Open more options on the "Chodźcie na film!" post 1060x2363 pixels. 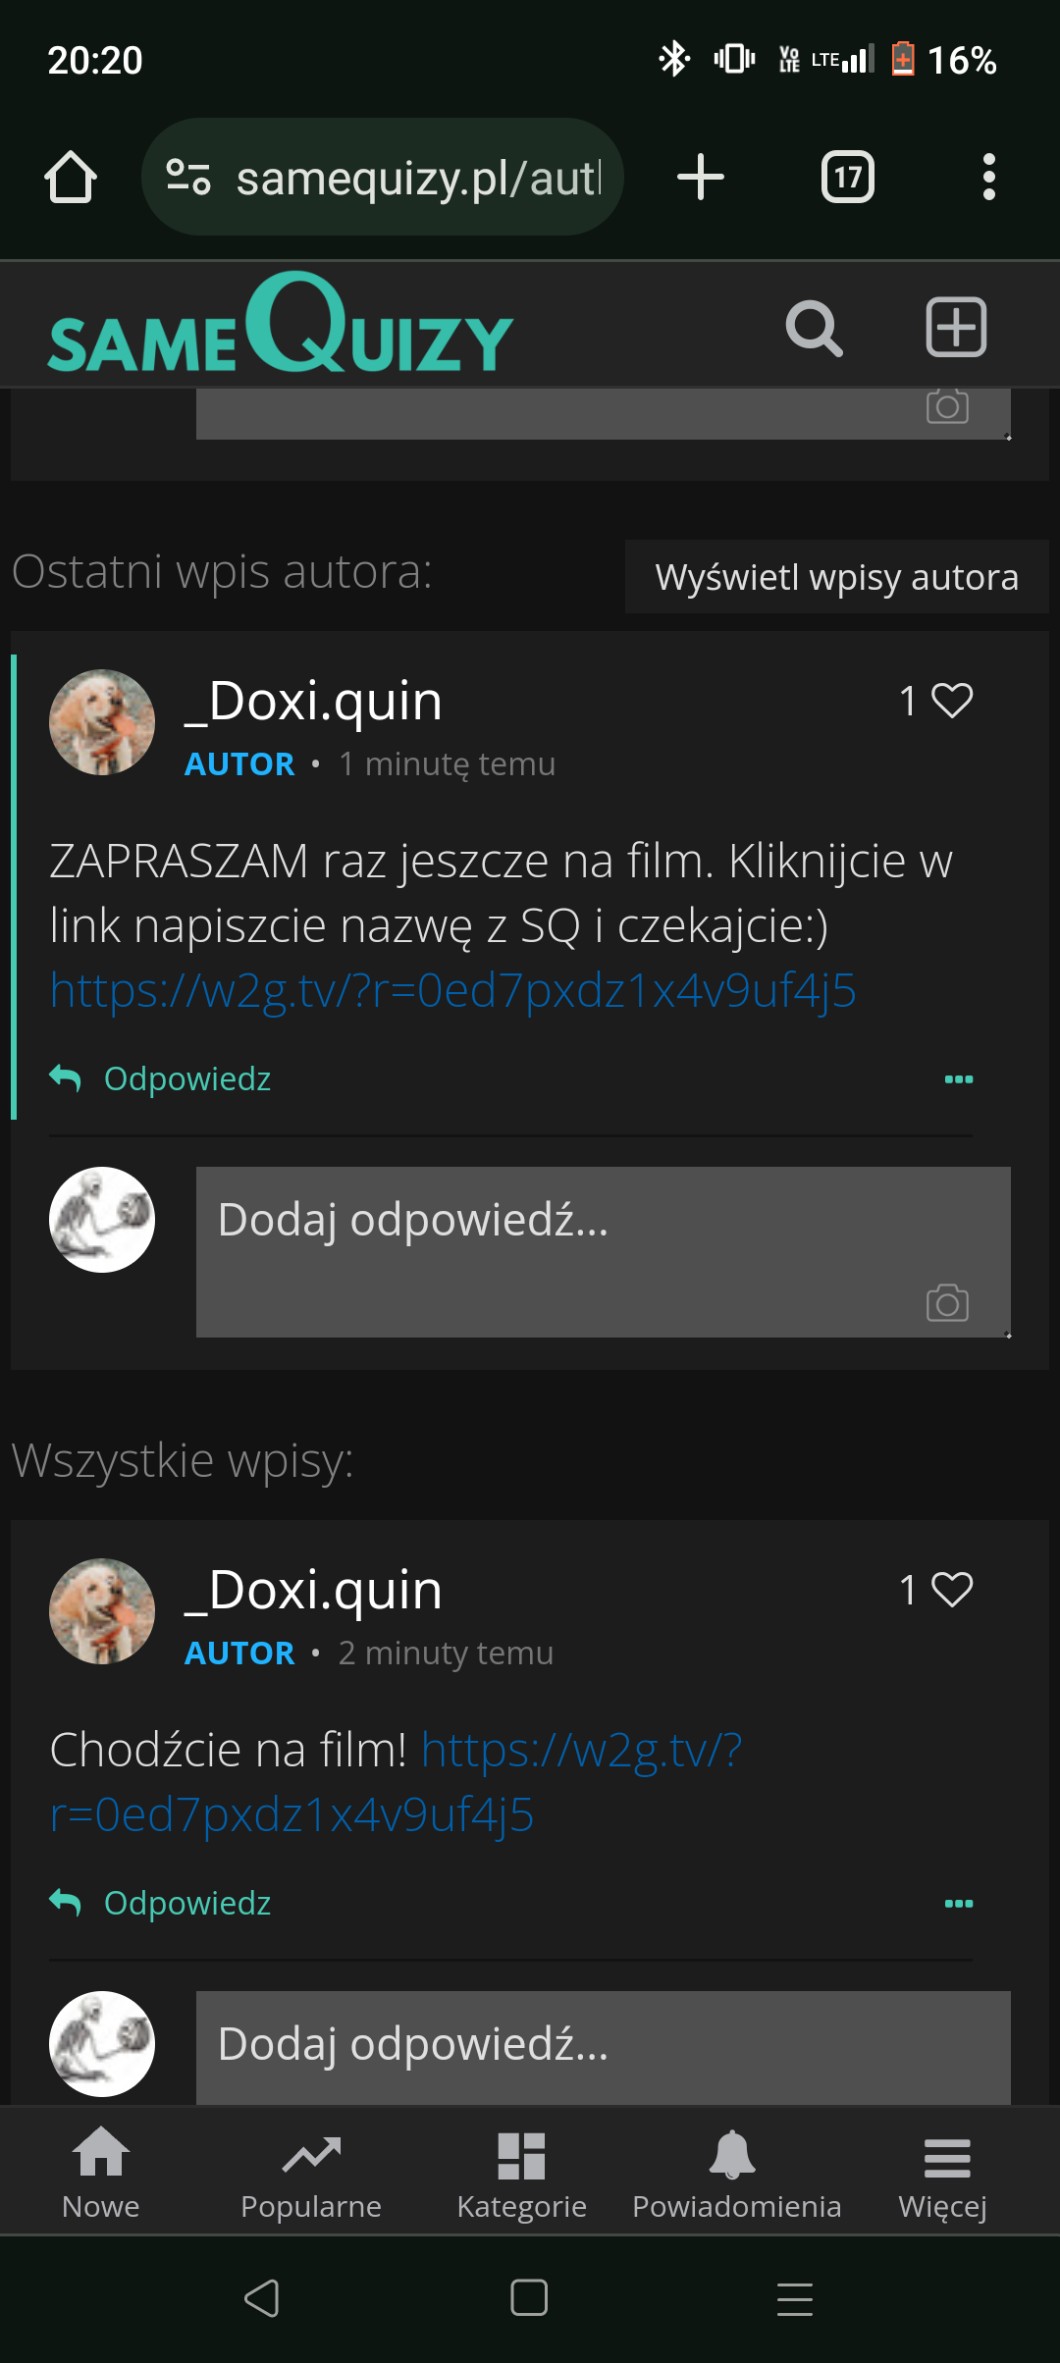tap(958, 1903)
